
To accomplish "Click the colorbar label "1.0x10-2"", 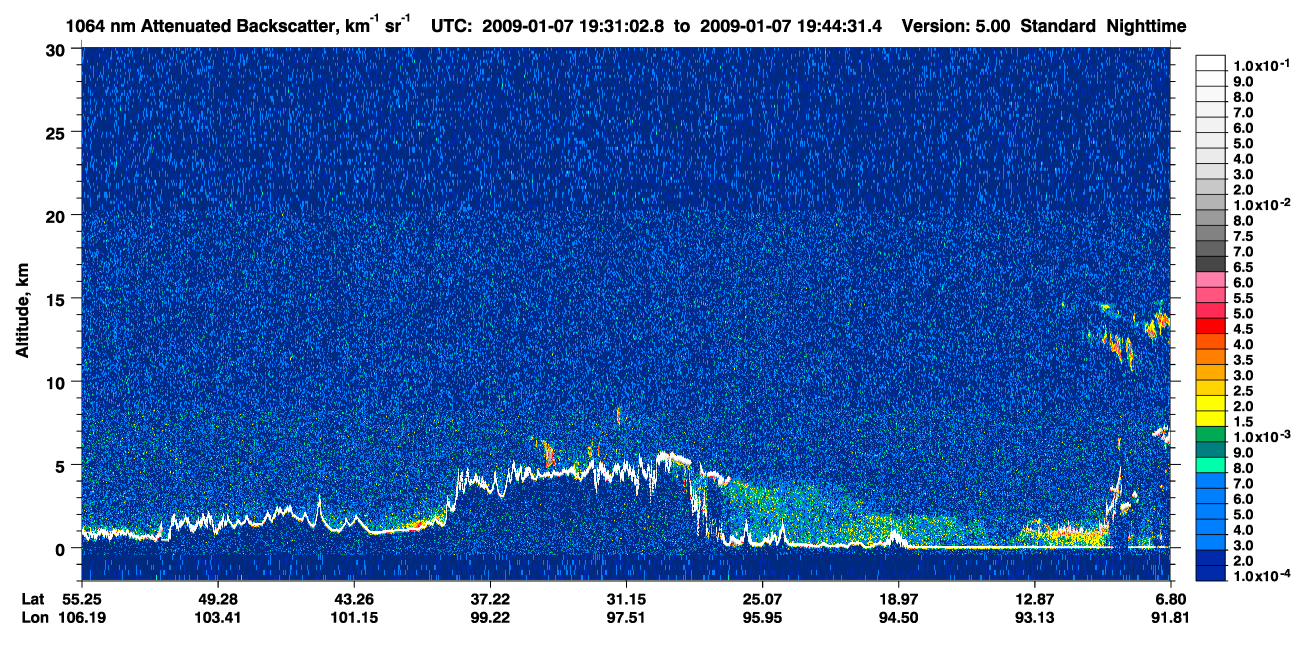I will tap(1260, 204).
